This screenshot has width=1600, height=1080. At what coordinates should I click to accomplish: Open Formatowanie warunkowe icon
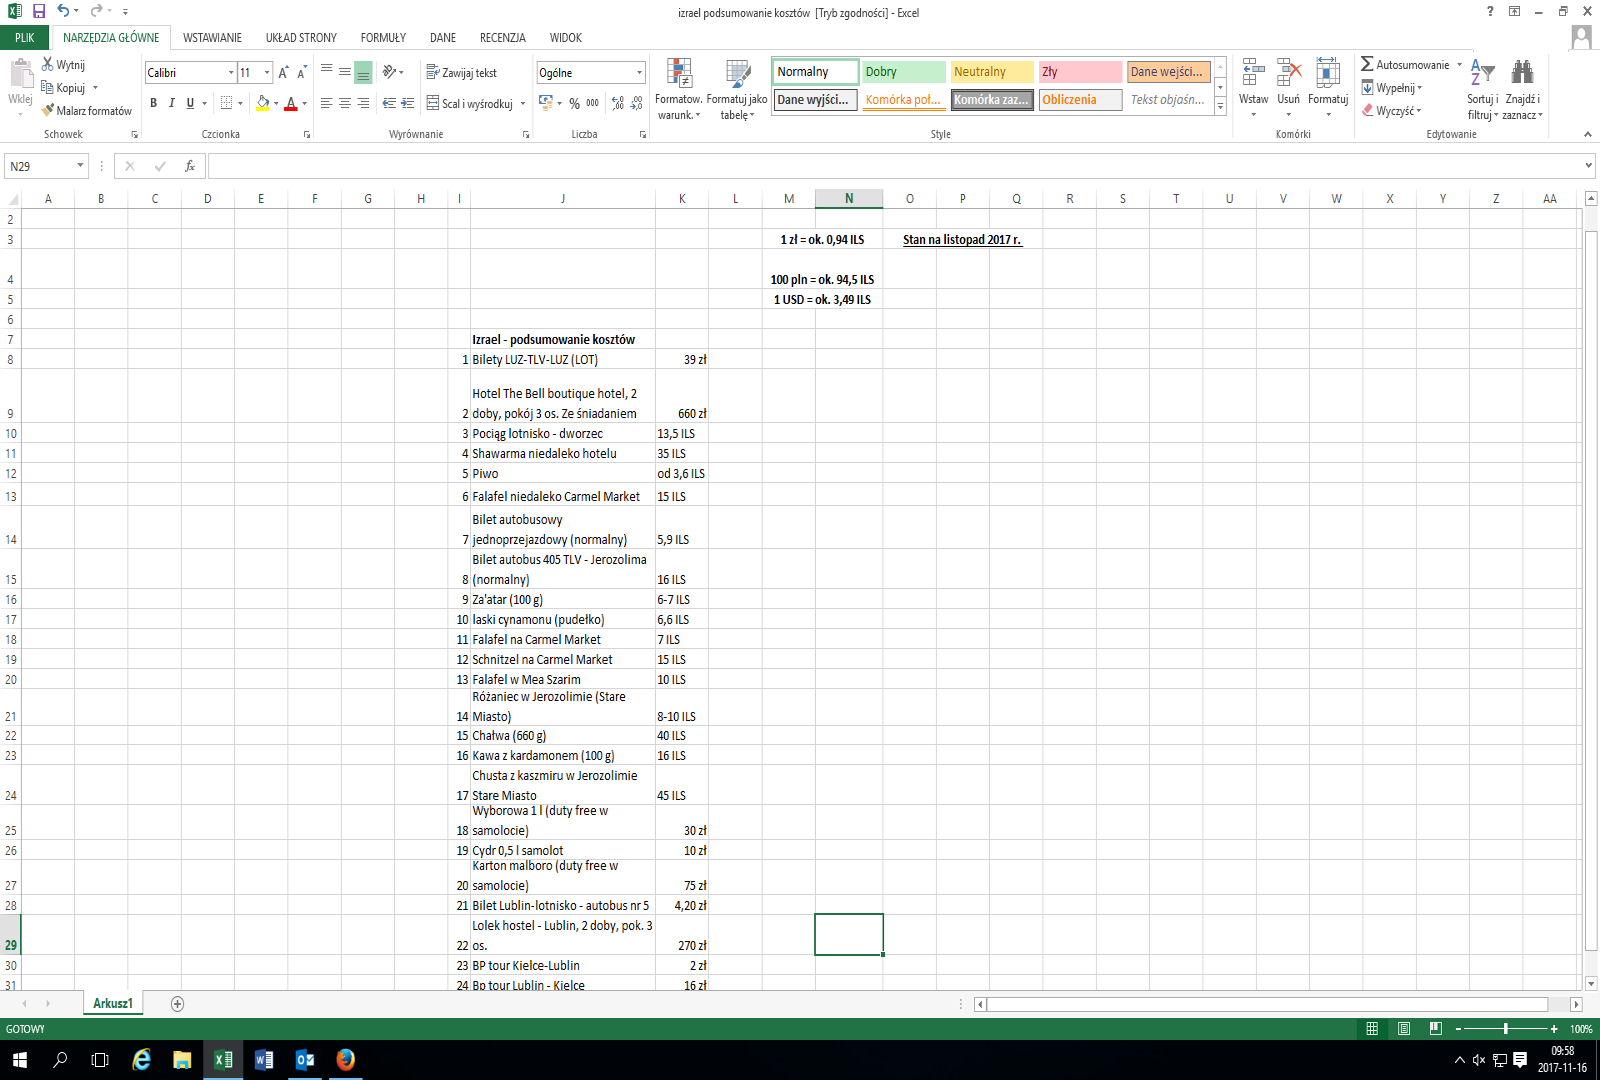pos(679,90)
